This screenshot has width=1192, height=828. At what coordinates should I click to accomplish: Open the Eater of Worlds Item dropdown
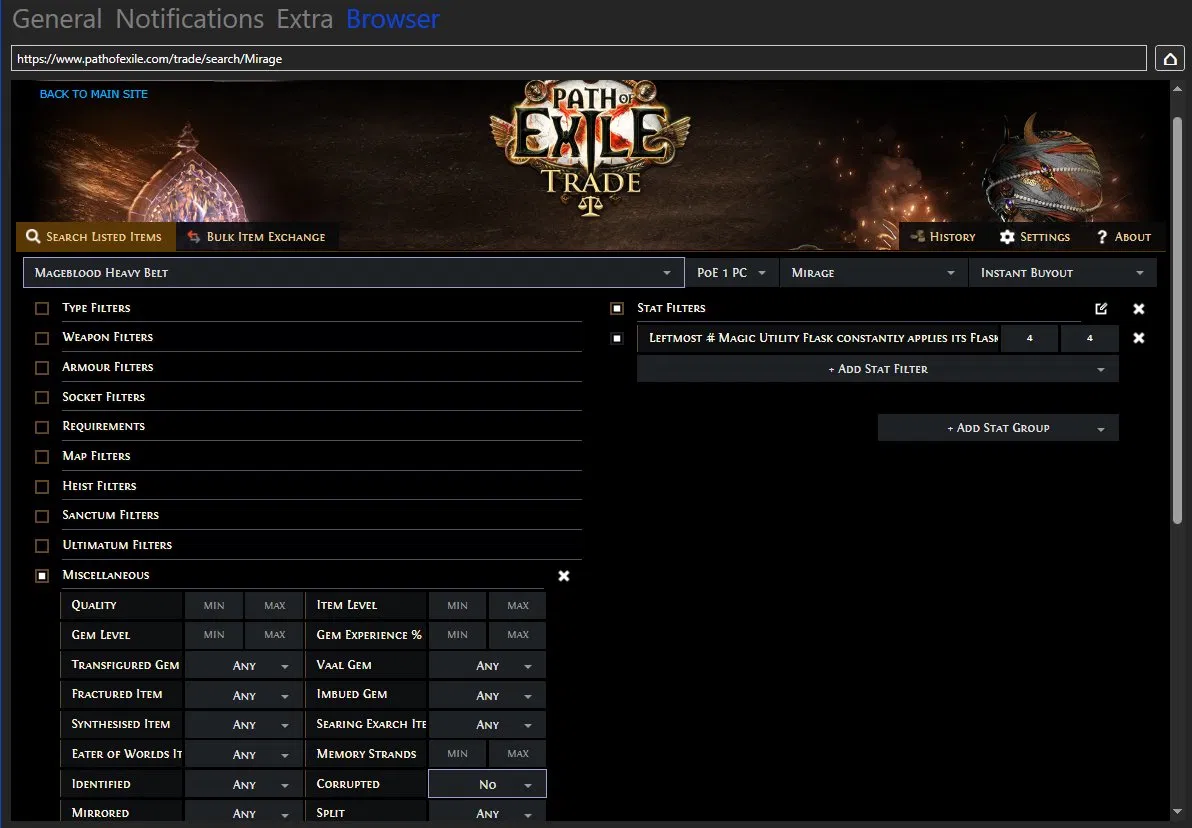point(243,754)
